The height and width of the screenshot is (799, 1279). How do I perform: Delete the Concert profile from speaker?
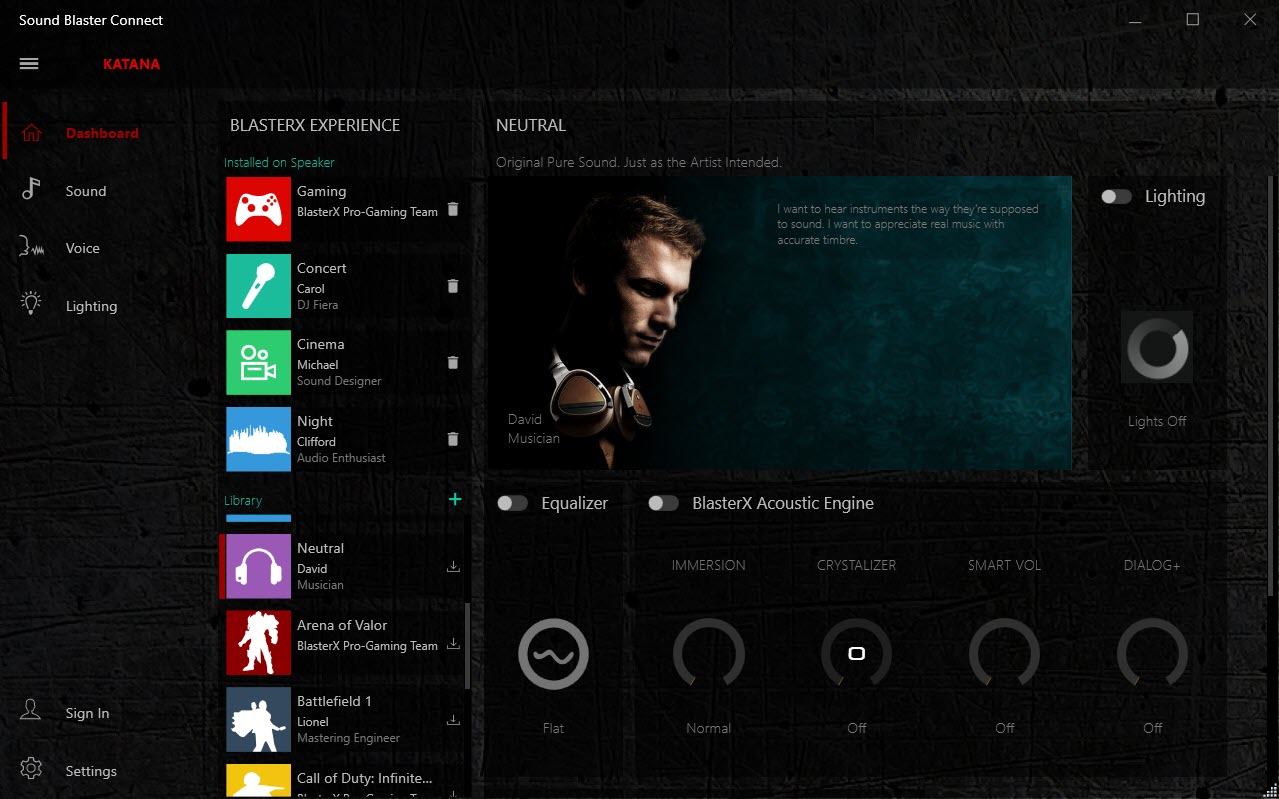click(x=453, y=286)
